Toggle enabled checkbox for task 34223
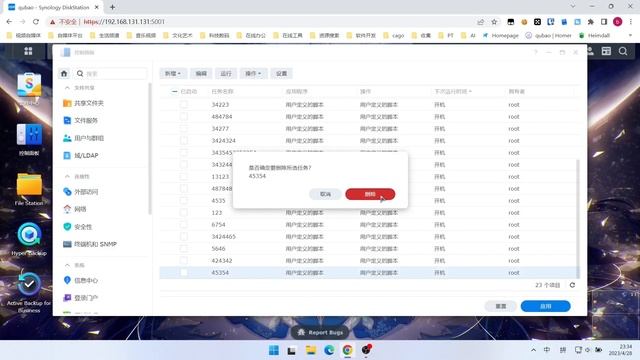640x360 pixels. tap(184, 104)
